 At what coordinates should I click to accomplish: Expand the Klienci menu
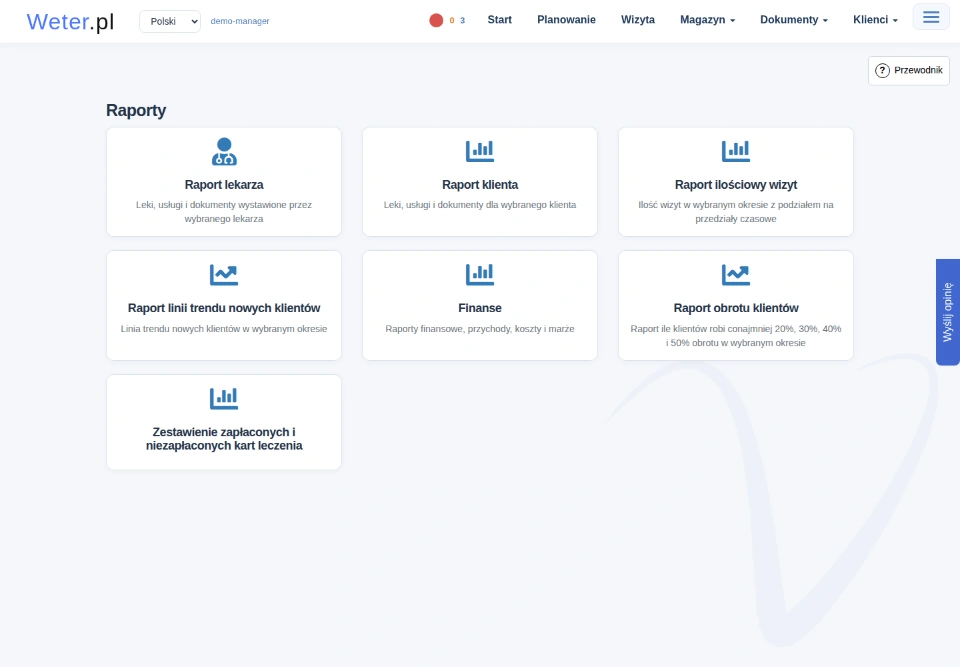click(875, 20)
